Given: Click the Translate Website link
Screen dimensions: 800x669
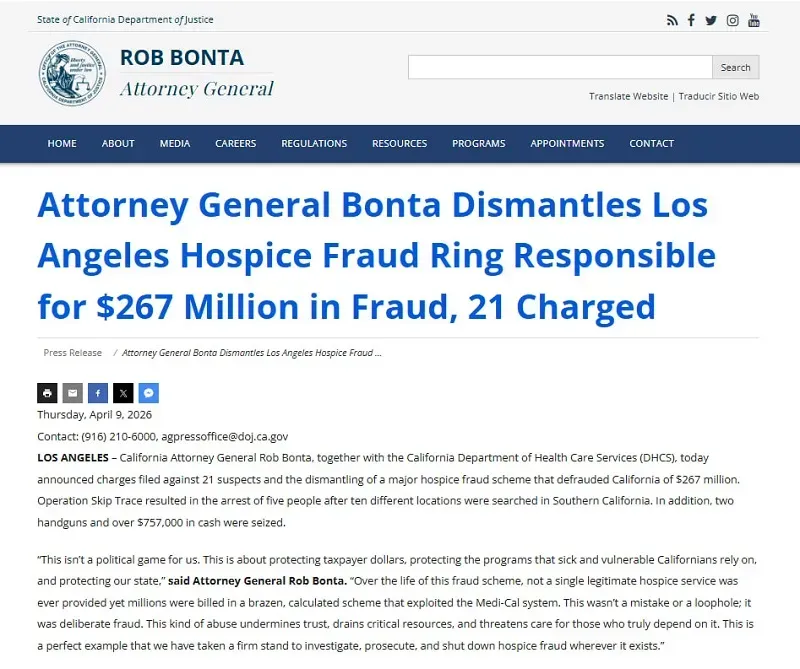Looking at the screenshot, I should (628, 96).
